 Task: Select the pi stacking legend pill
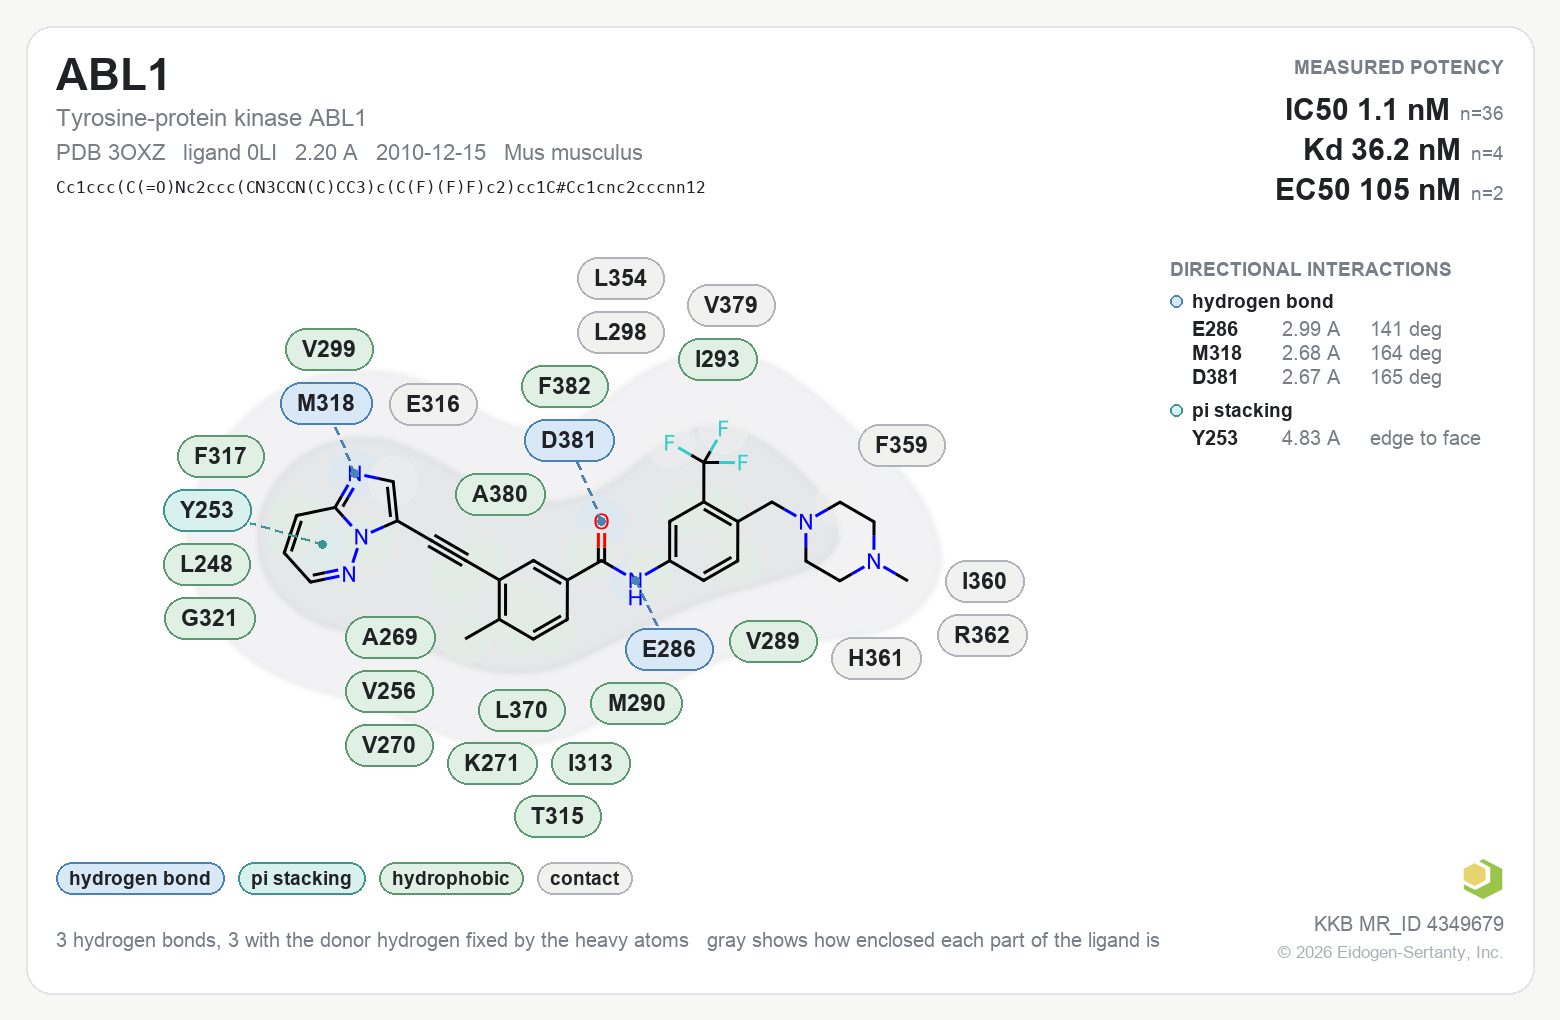tap(302, 878)
